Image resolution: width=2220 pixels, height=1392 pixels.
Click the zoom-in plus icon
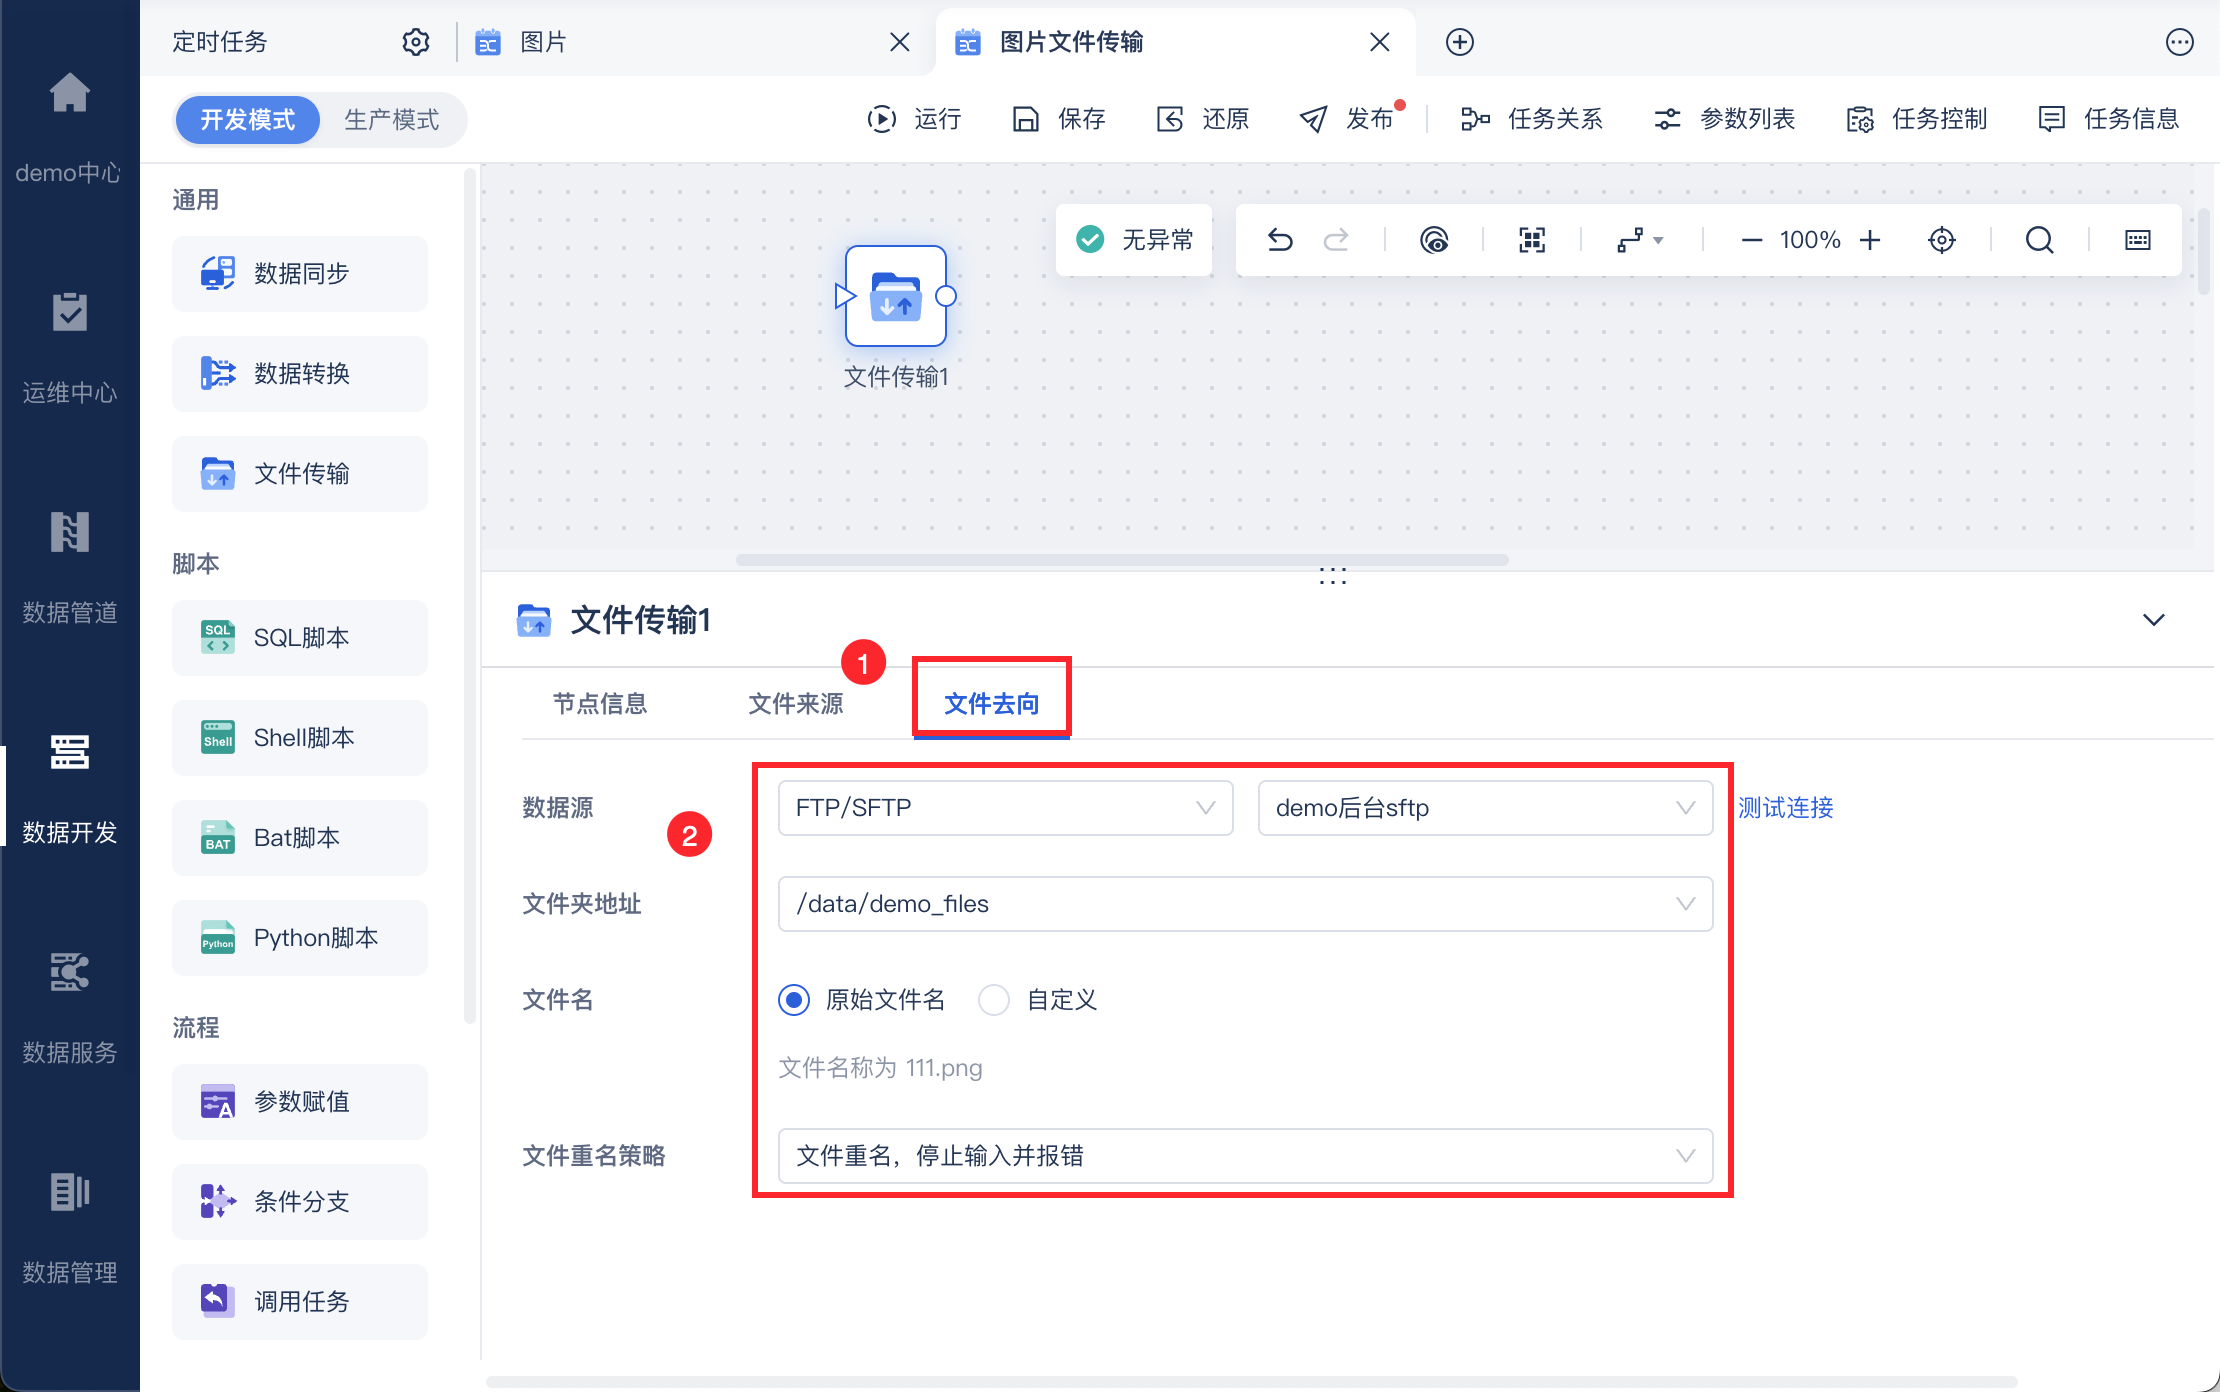[1870, 240]
